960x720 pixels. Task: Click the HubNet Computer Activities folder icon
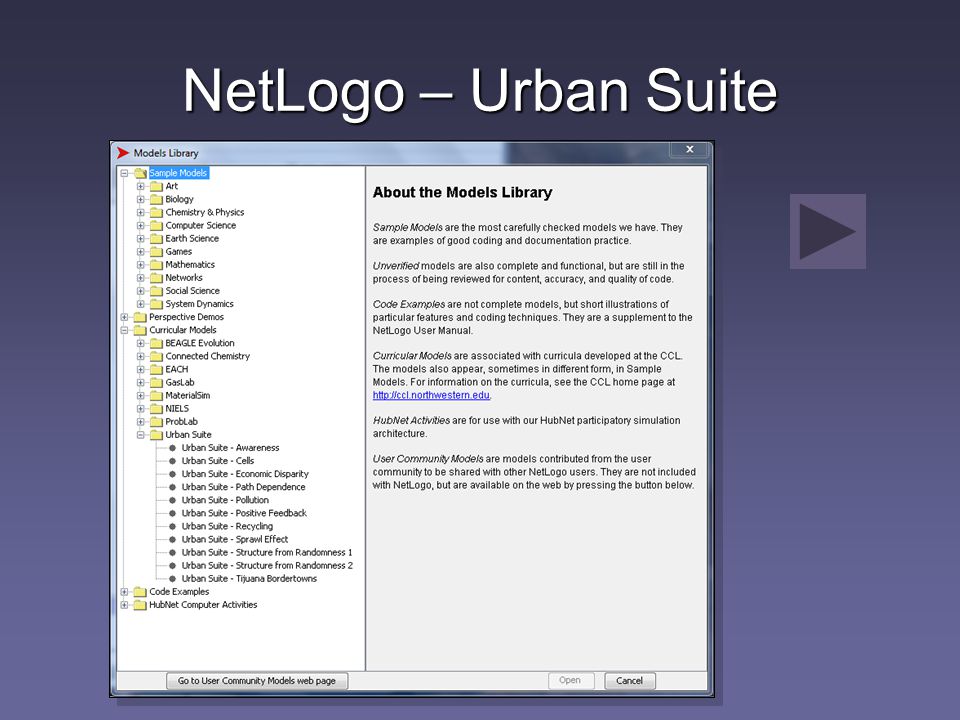140,605
